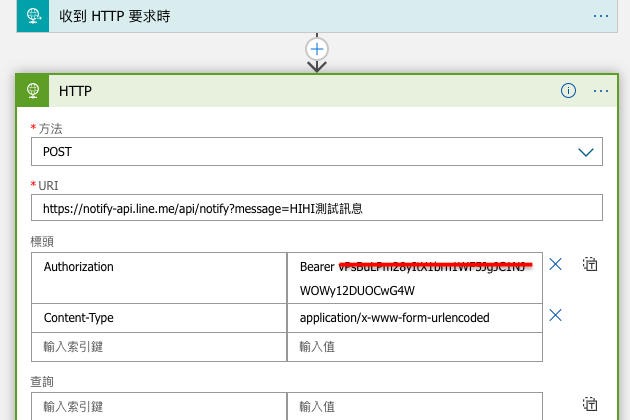Click the Authorization header key cell
The height and width of the screenshot is (420, 630).
point(159,278)
